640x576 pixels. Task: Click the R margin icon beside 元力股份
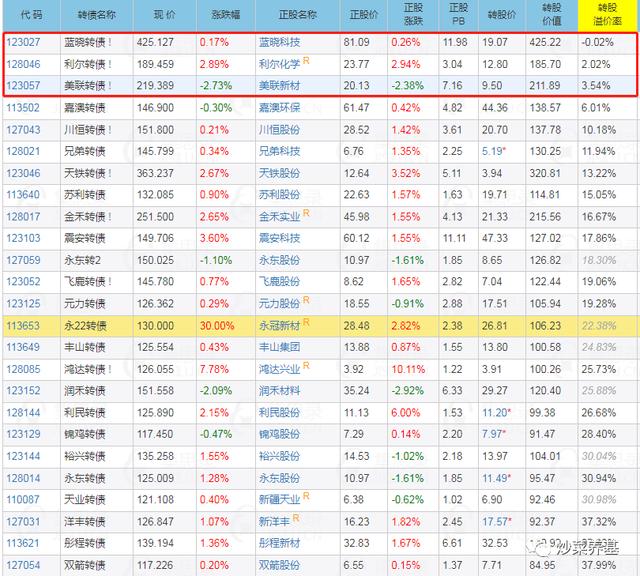tap(306, 300)
